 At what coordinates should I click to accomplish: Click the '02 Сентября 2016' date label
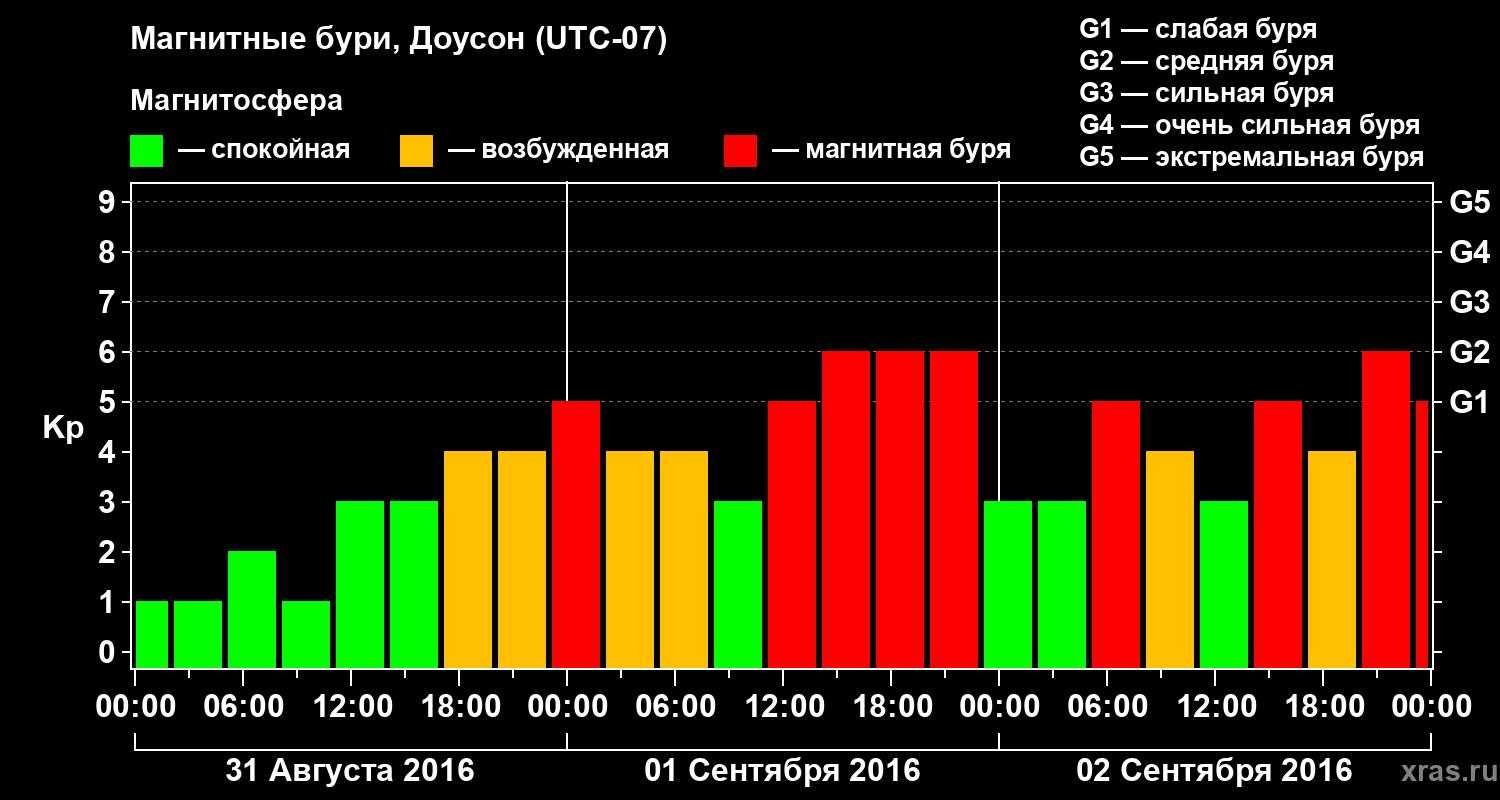(x=1214, y=771)
